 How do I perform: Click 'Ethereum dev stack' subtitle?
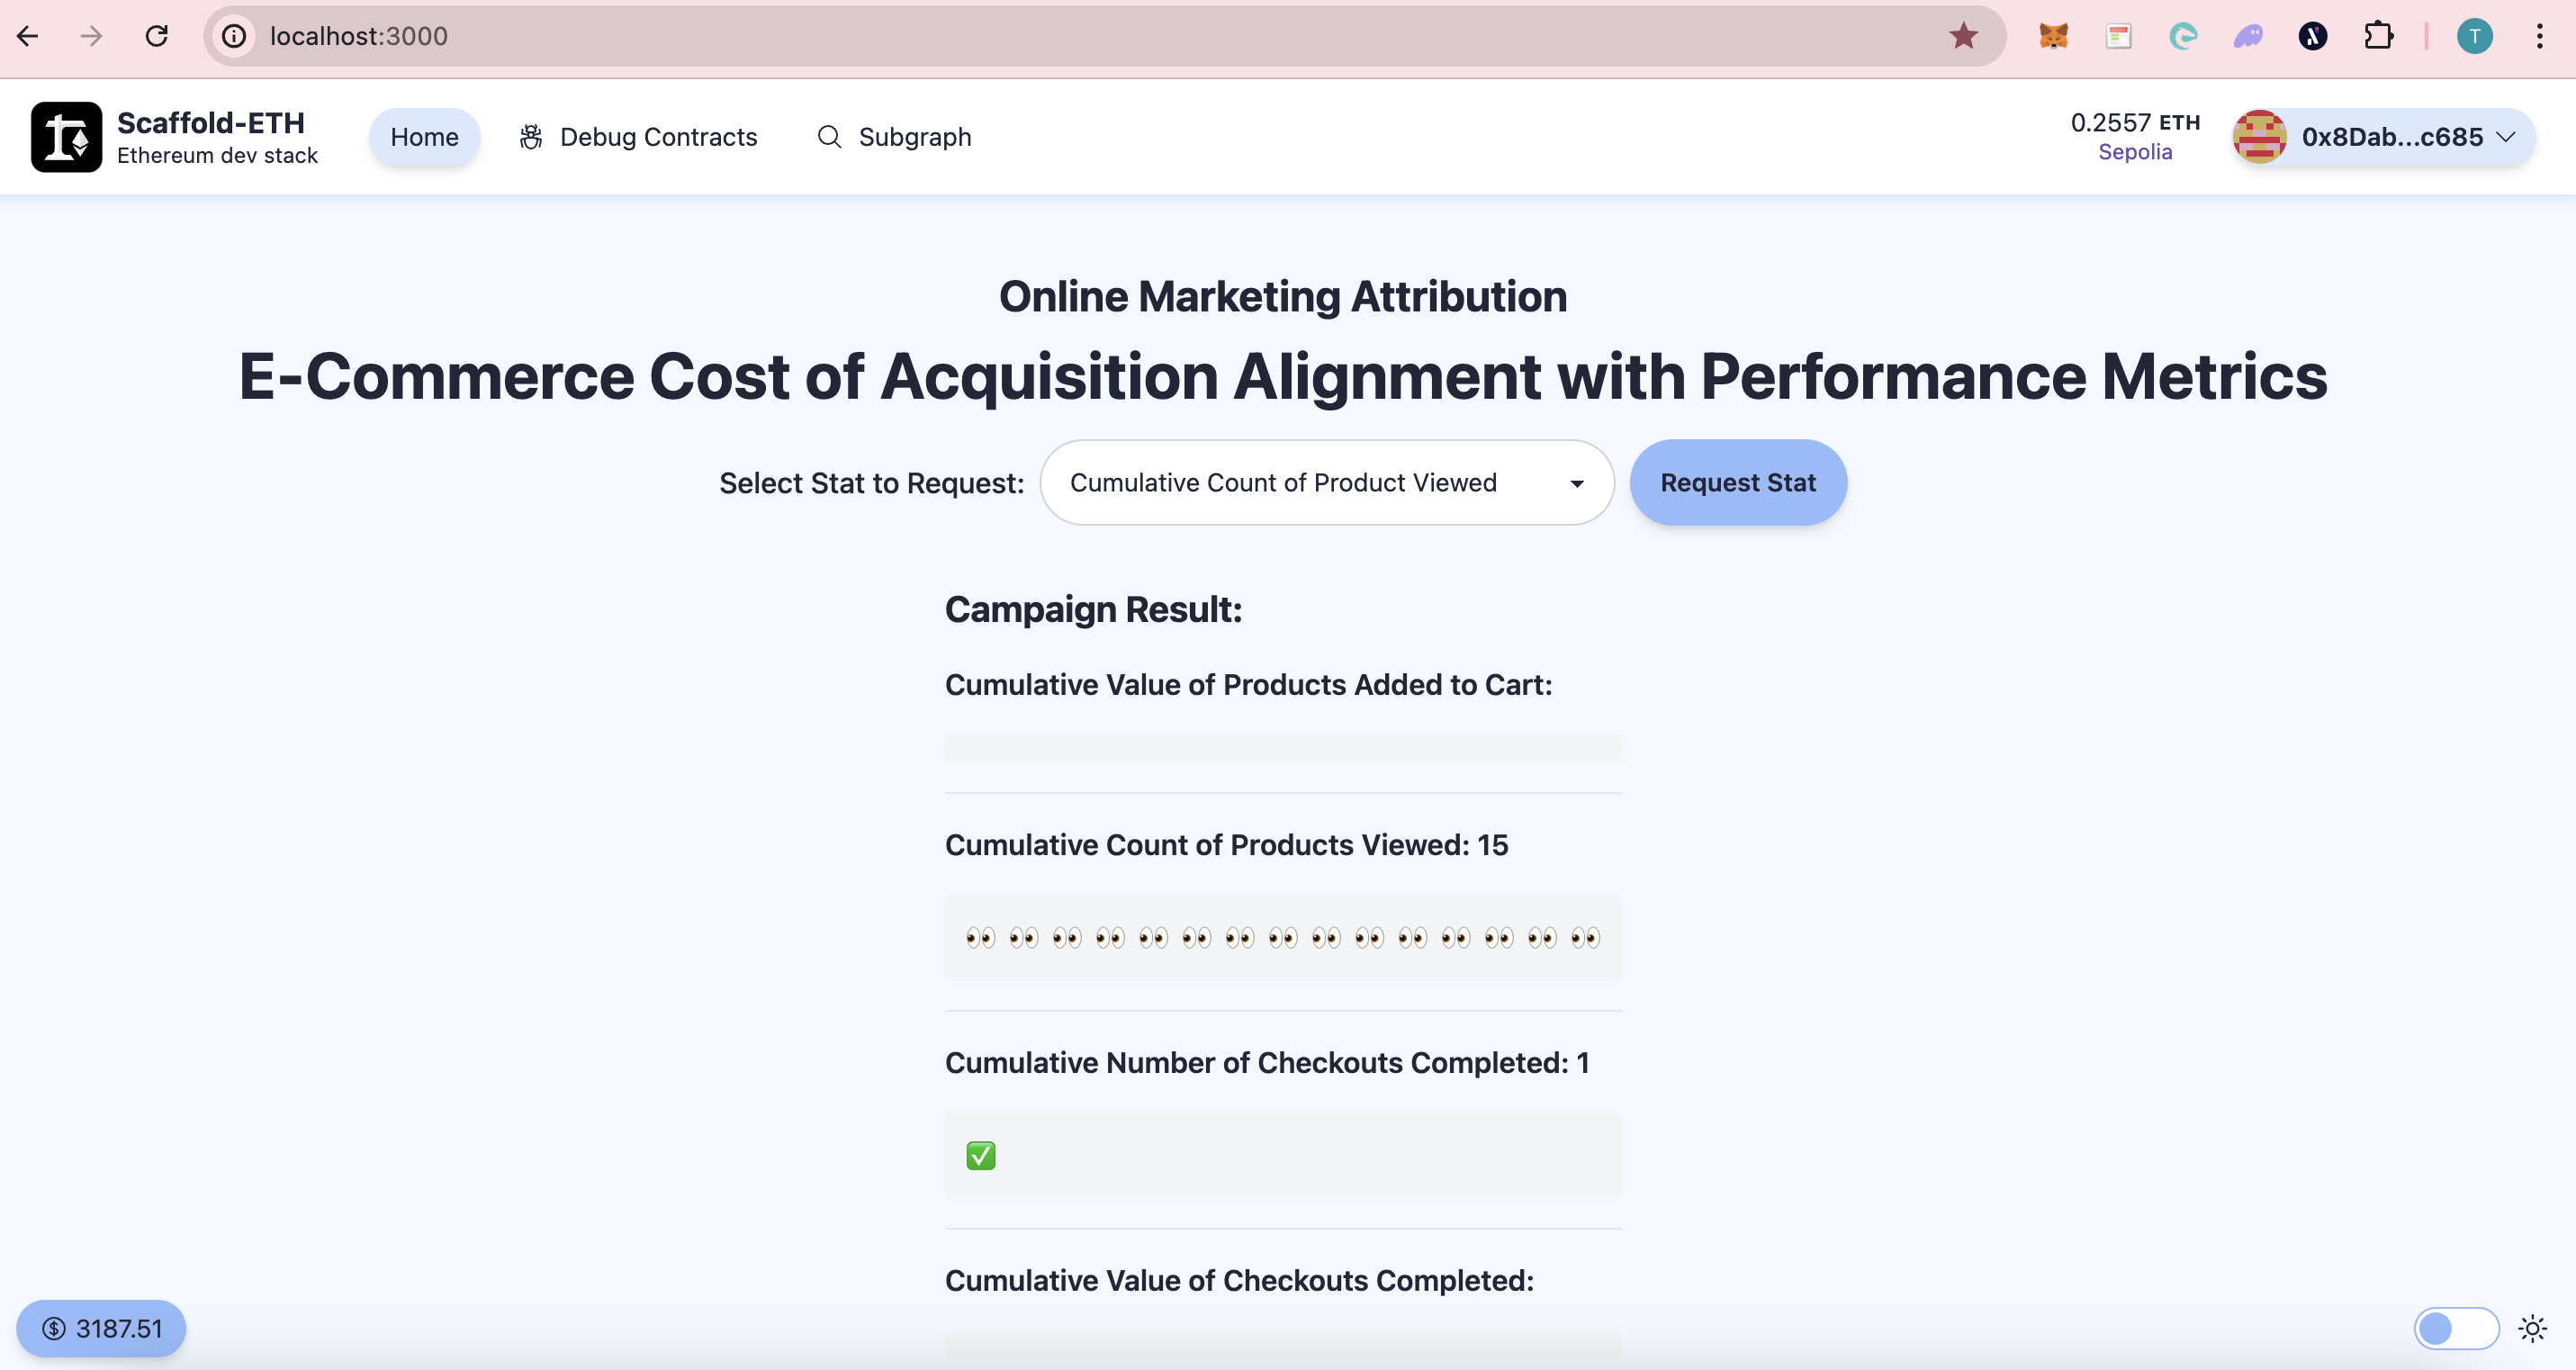point(217,155)
